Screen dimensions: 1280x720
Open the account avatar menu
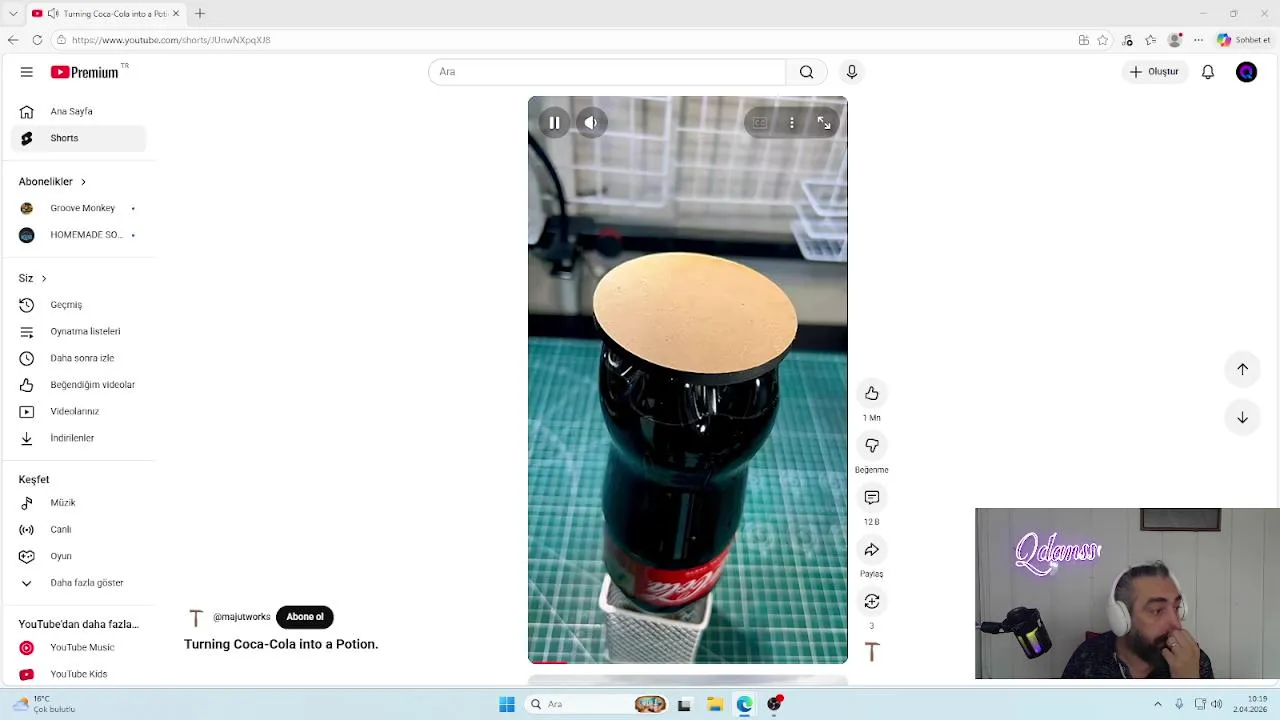1246,72
